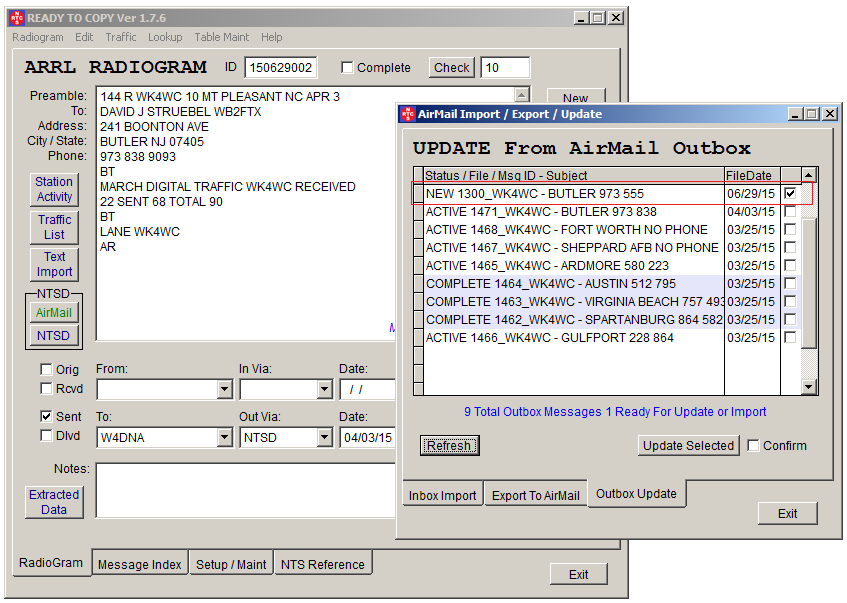The image size is (847, 603).
Task: Open the Help menu
Action: click(272, 37)
